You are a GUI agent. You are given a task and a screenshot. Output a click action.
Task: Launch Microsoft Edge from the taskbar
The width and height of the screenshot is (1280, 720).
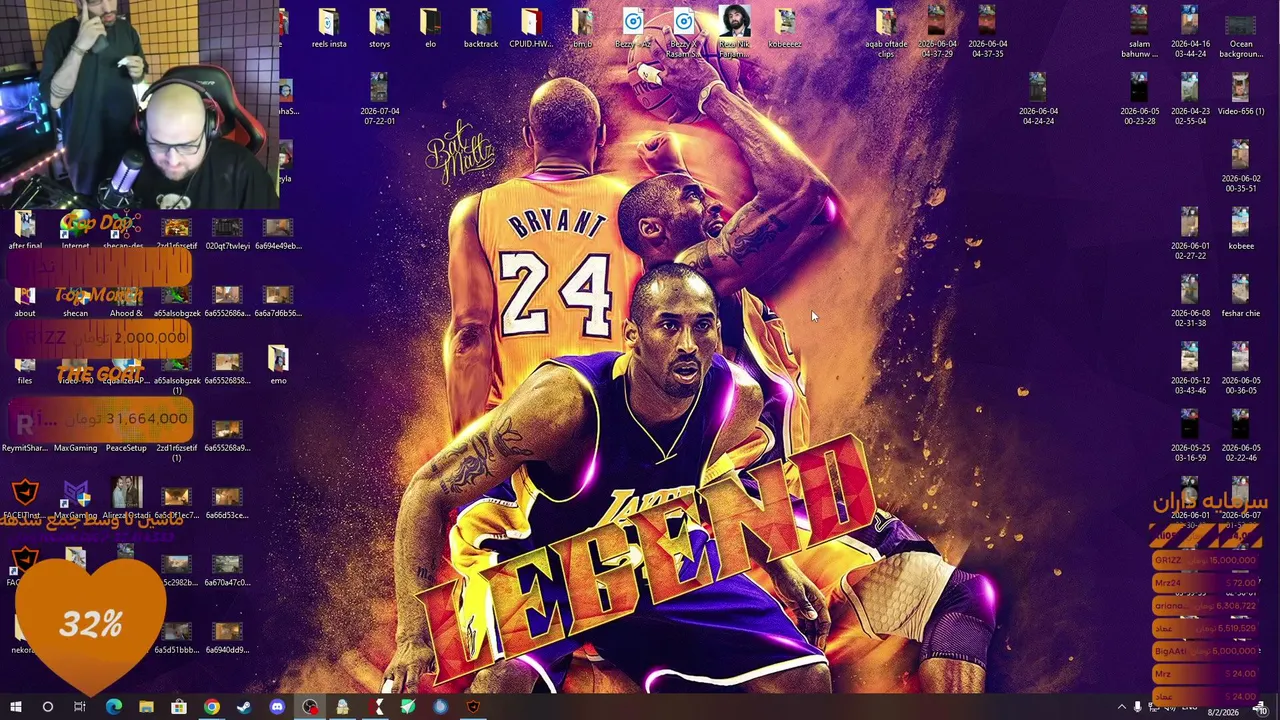click(113, 707)
